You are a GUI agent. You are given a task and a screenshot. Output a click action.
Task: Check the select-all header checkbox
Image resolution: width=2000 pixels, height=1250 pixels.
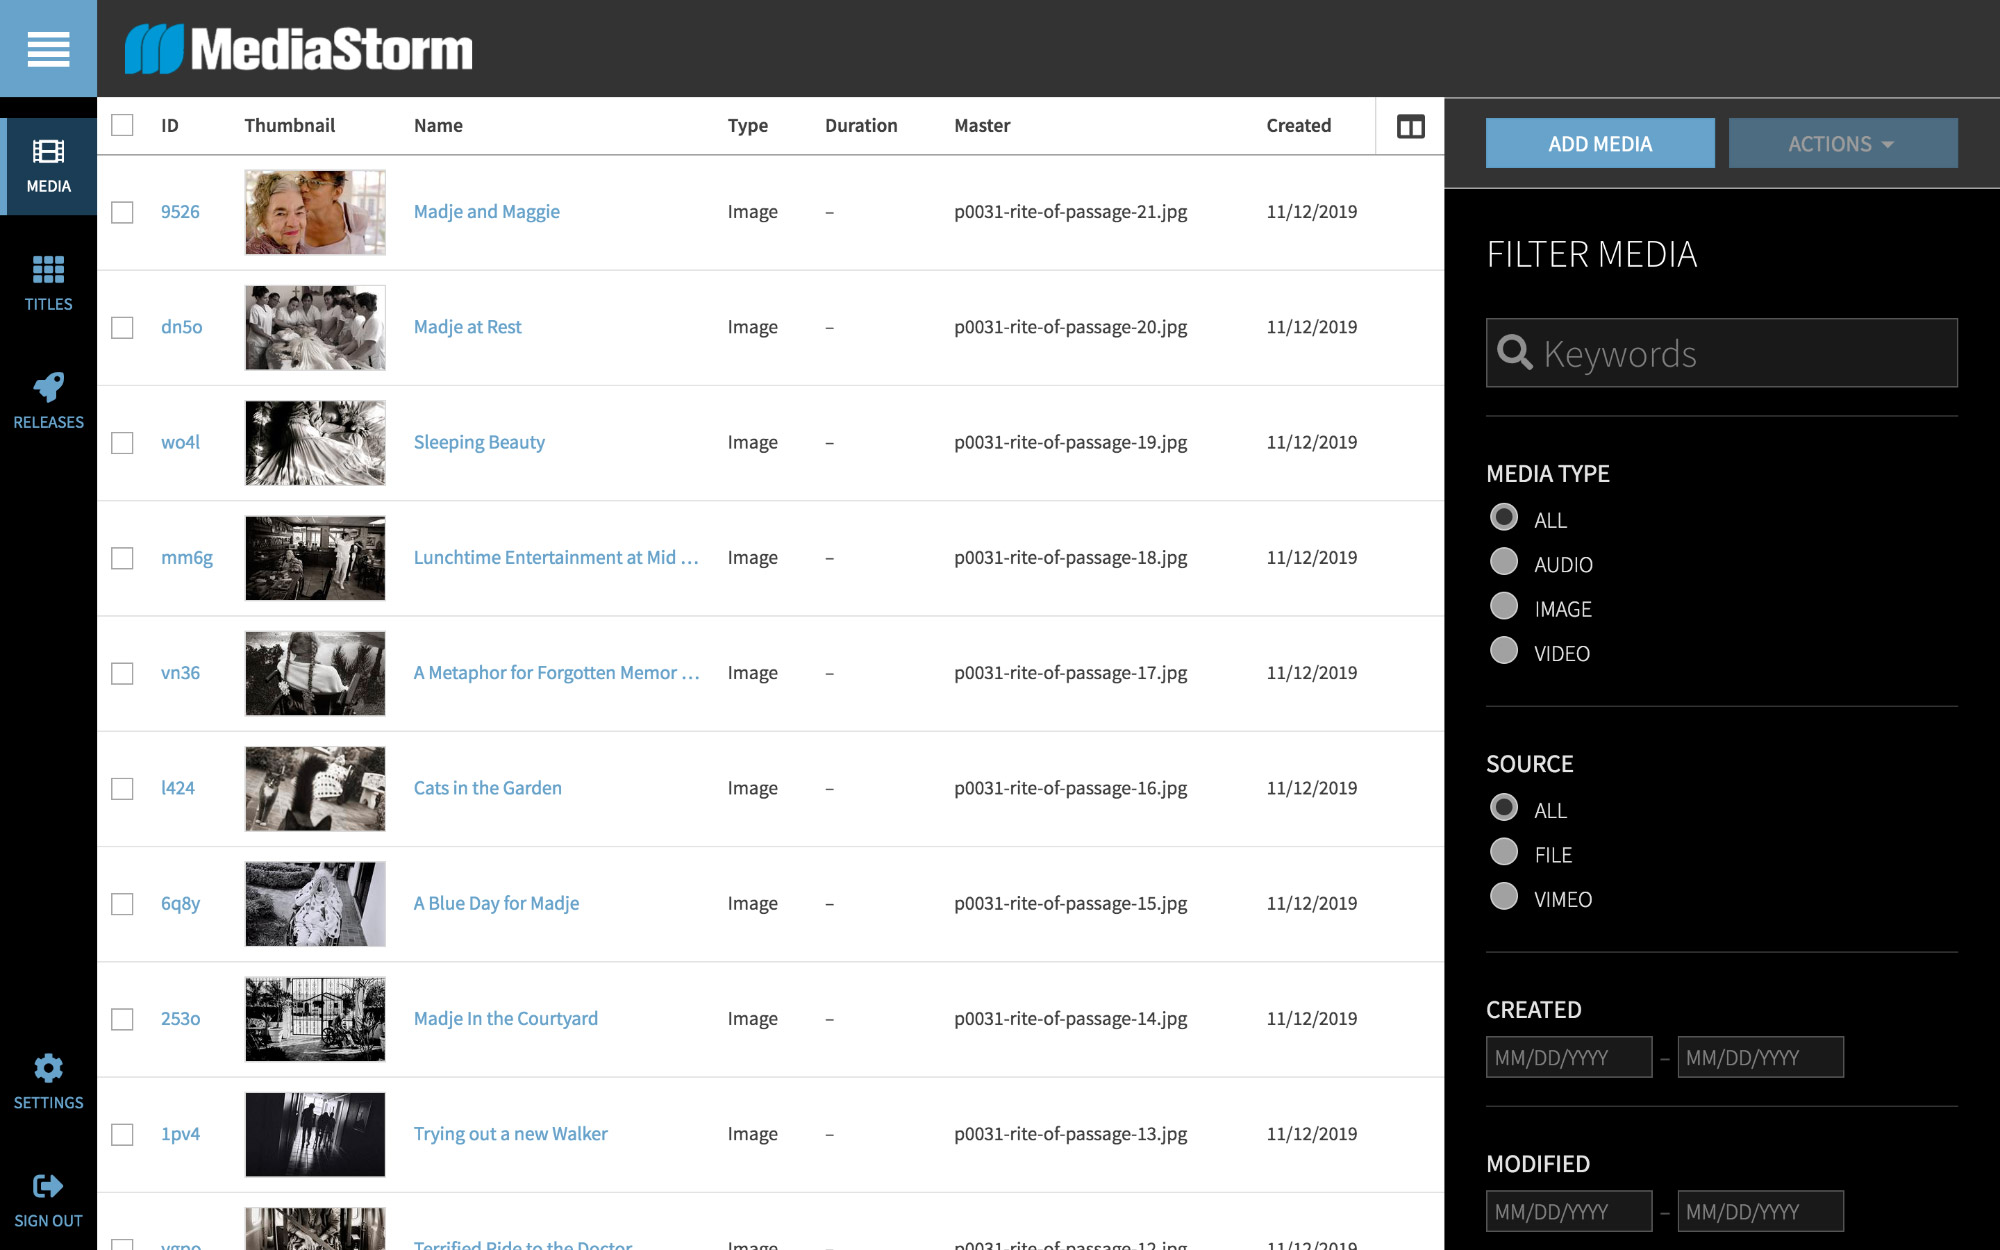tap(122, 125)
